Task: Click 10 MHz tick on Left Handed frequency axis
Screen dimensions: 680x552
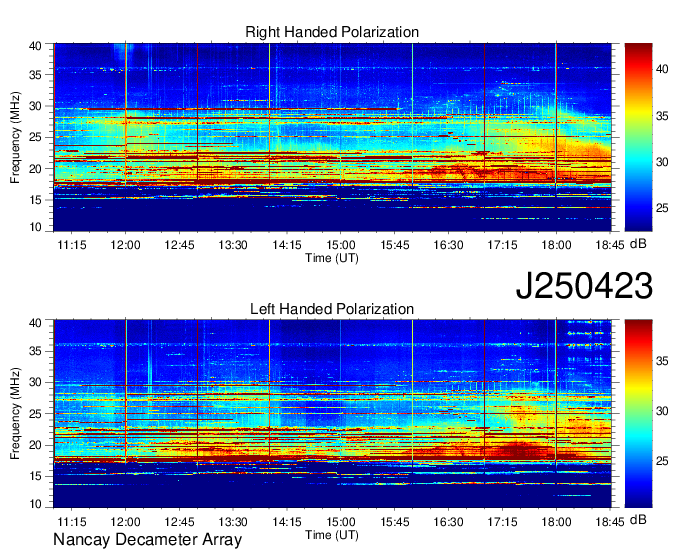Action: (x=35, y=504)
